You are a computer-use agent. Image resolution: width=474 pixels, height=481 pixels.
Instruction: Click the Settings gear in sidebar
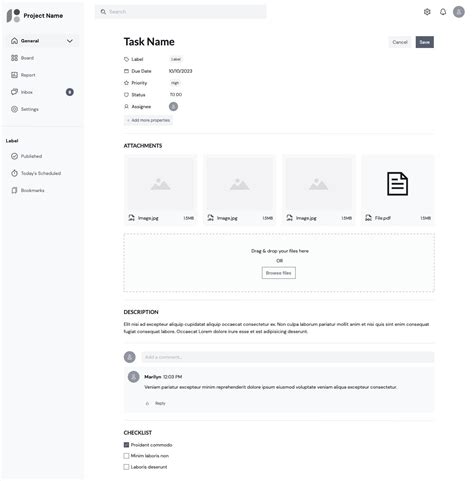pyautogui.click(x=14, y=109)
